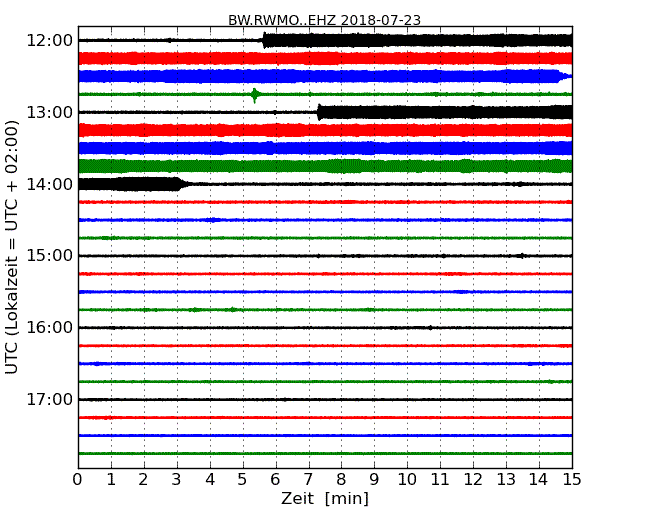Click the vertical axis label UTC (Lokalzeit = UTC + 02:00)
Viewport: 650px width, 520px height.
[12, 247]
